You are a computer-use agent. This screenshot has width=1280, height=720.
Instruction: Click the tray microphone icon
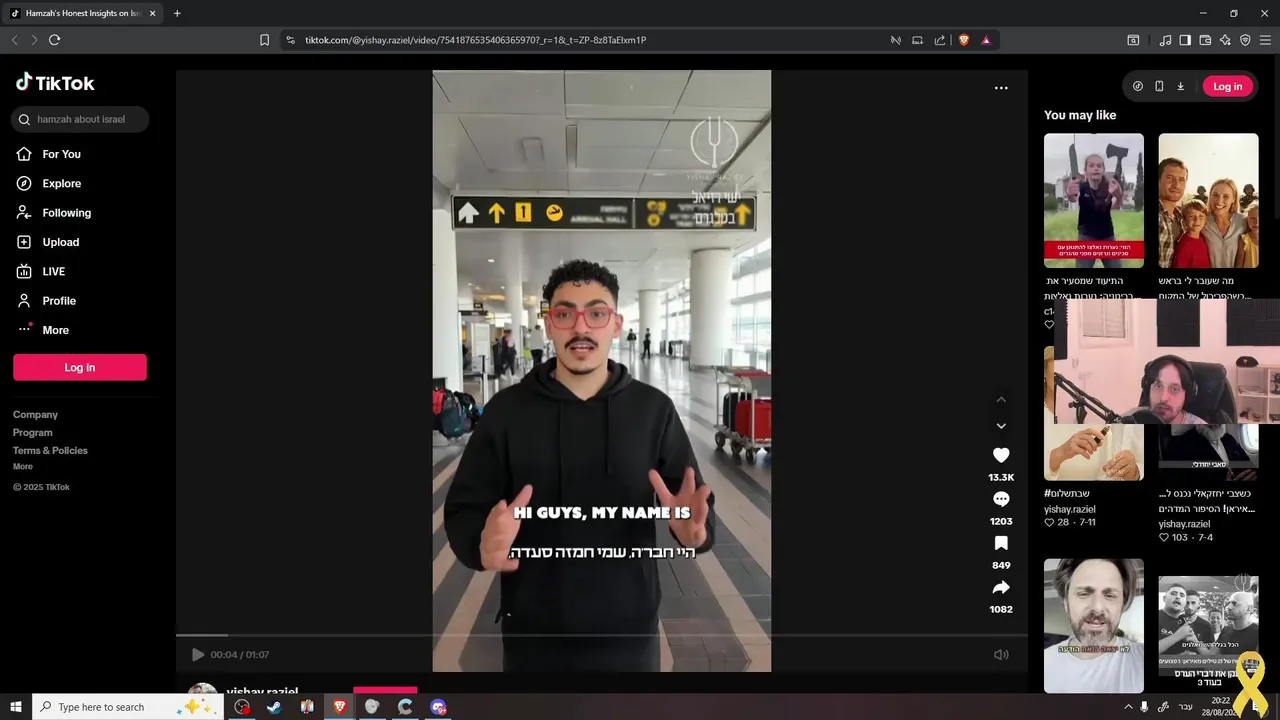[1145, 707]
